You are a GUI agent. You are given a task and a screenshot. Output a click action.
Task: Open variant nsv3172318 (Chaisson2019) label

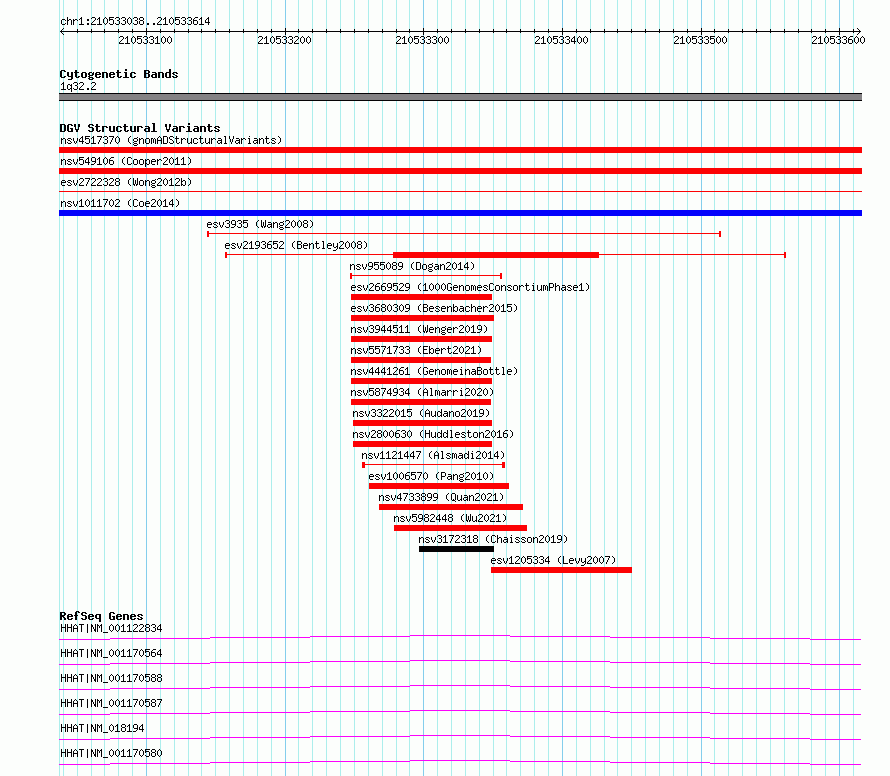point(493,539)
